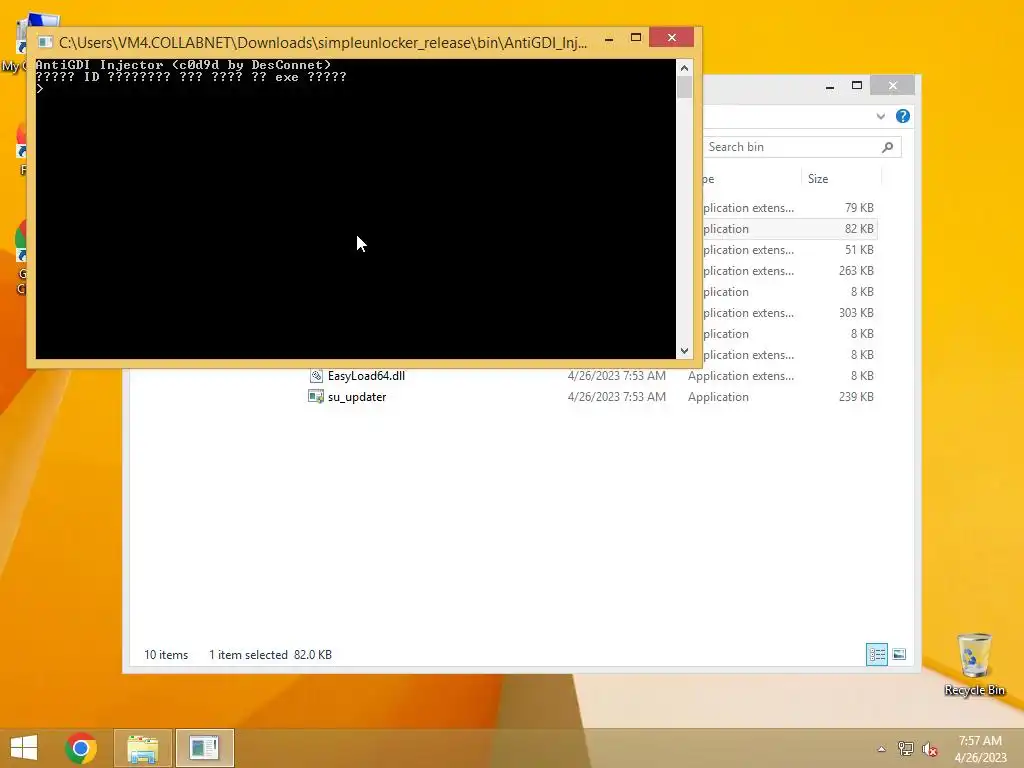Select the su_updater file
Viewport: 1024px width, 768px height.
click(x=357, y=396)
